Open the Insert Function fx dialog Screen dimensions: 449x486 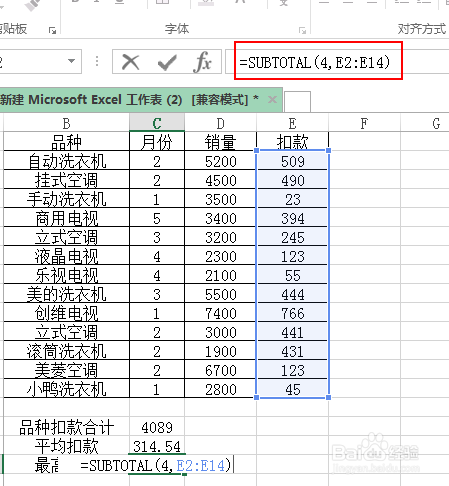tap(202, 62)
